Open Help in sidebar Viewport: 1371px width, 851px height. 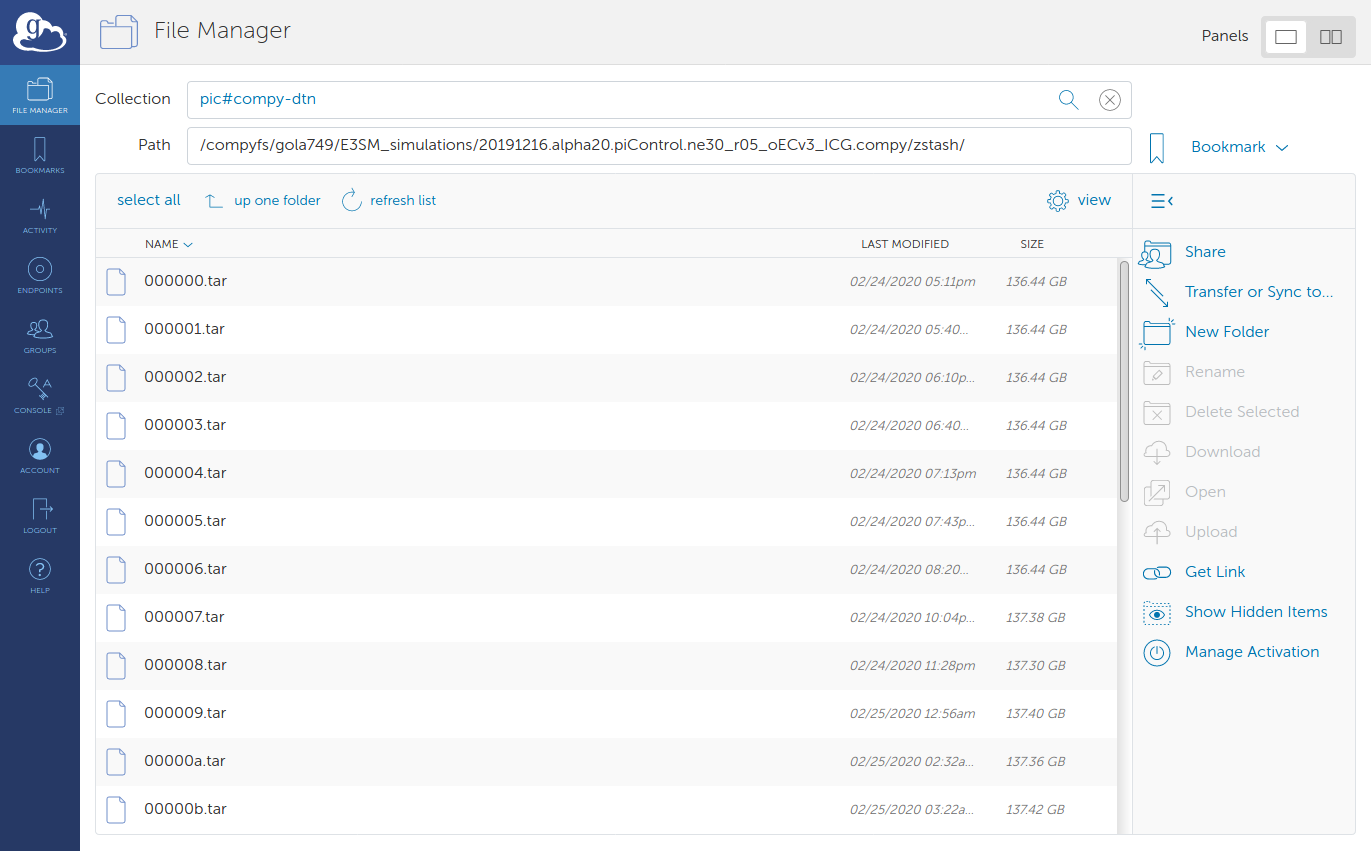click(40, 576)
